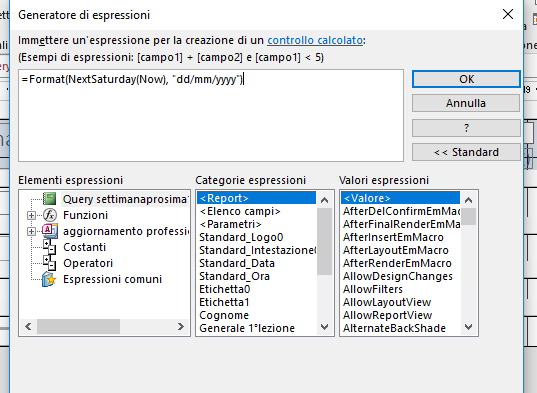Click right scroll arrow under Elementi espressioni
Viewport: 537px width, 393px height.
180,327
